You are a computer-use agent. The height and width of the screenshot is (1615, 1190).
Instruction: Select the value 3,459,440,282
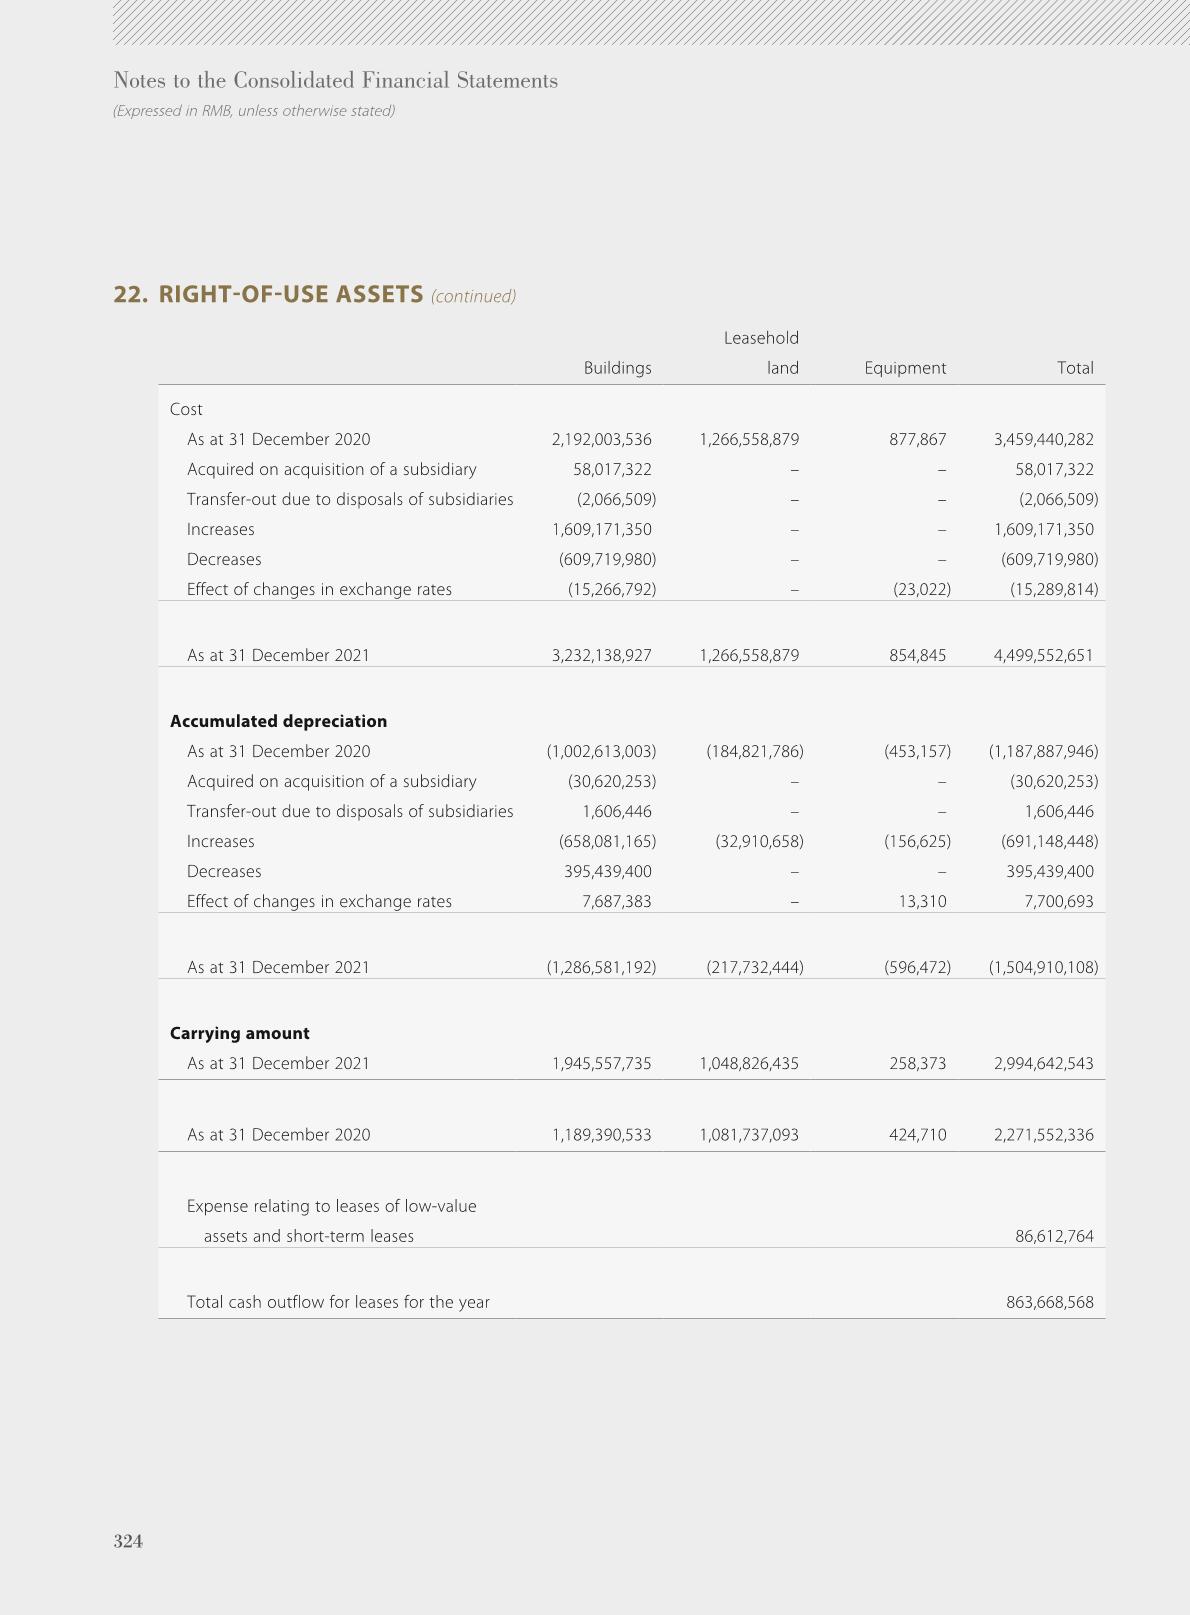tap(1044, 439)
